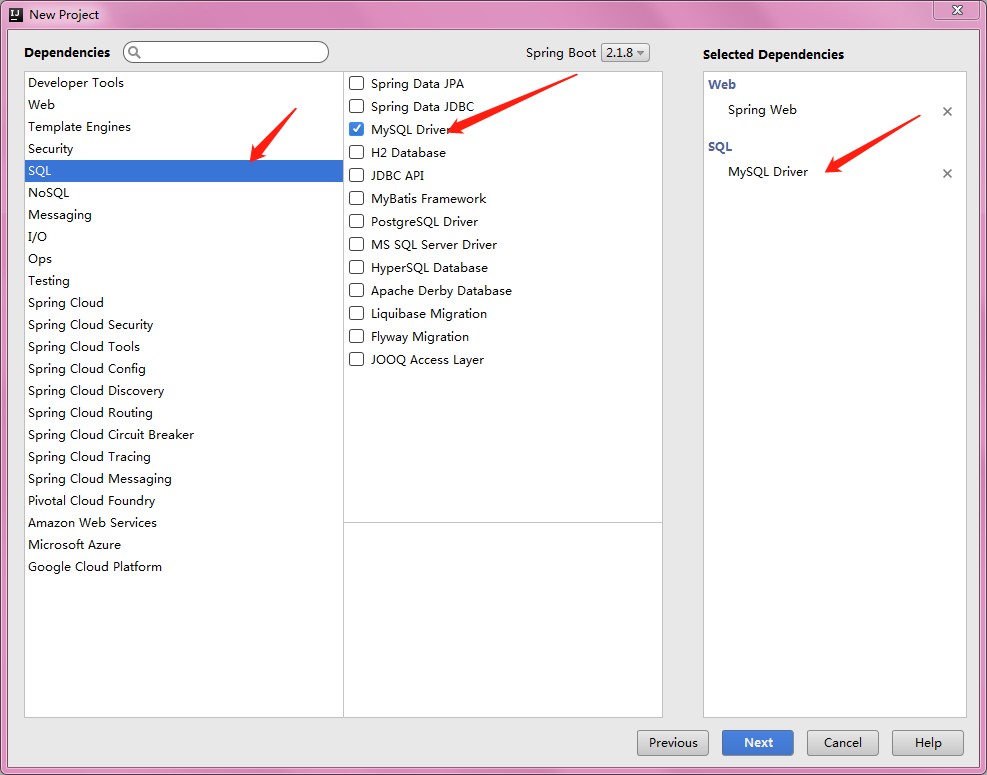This screenshot has width=987, height=775.
Task: Remove MySQL Driver from selected dependencies
Action: point(947,173)
